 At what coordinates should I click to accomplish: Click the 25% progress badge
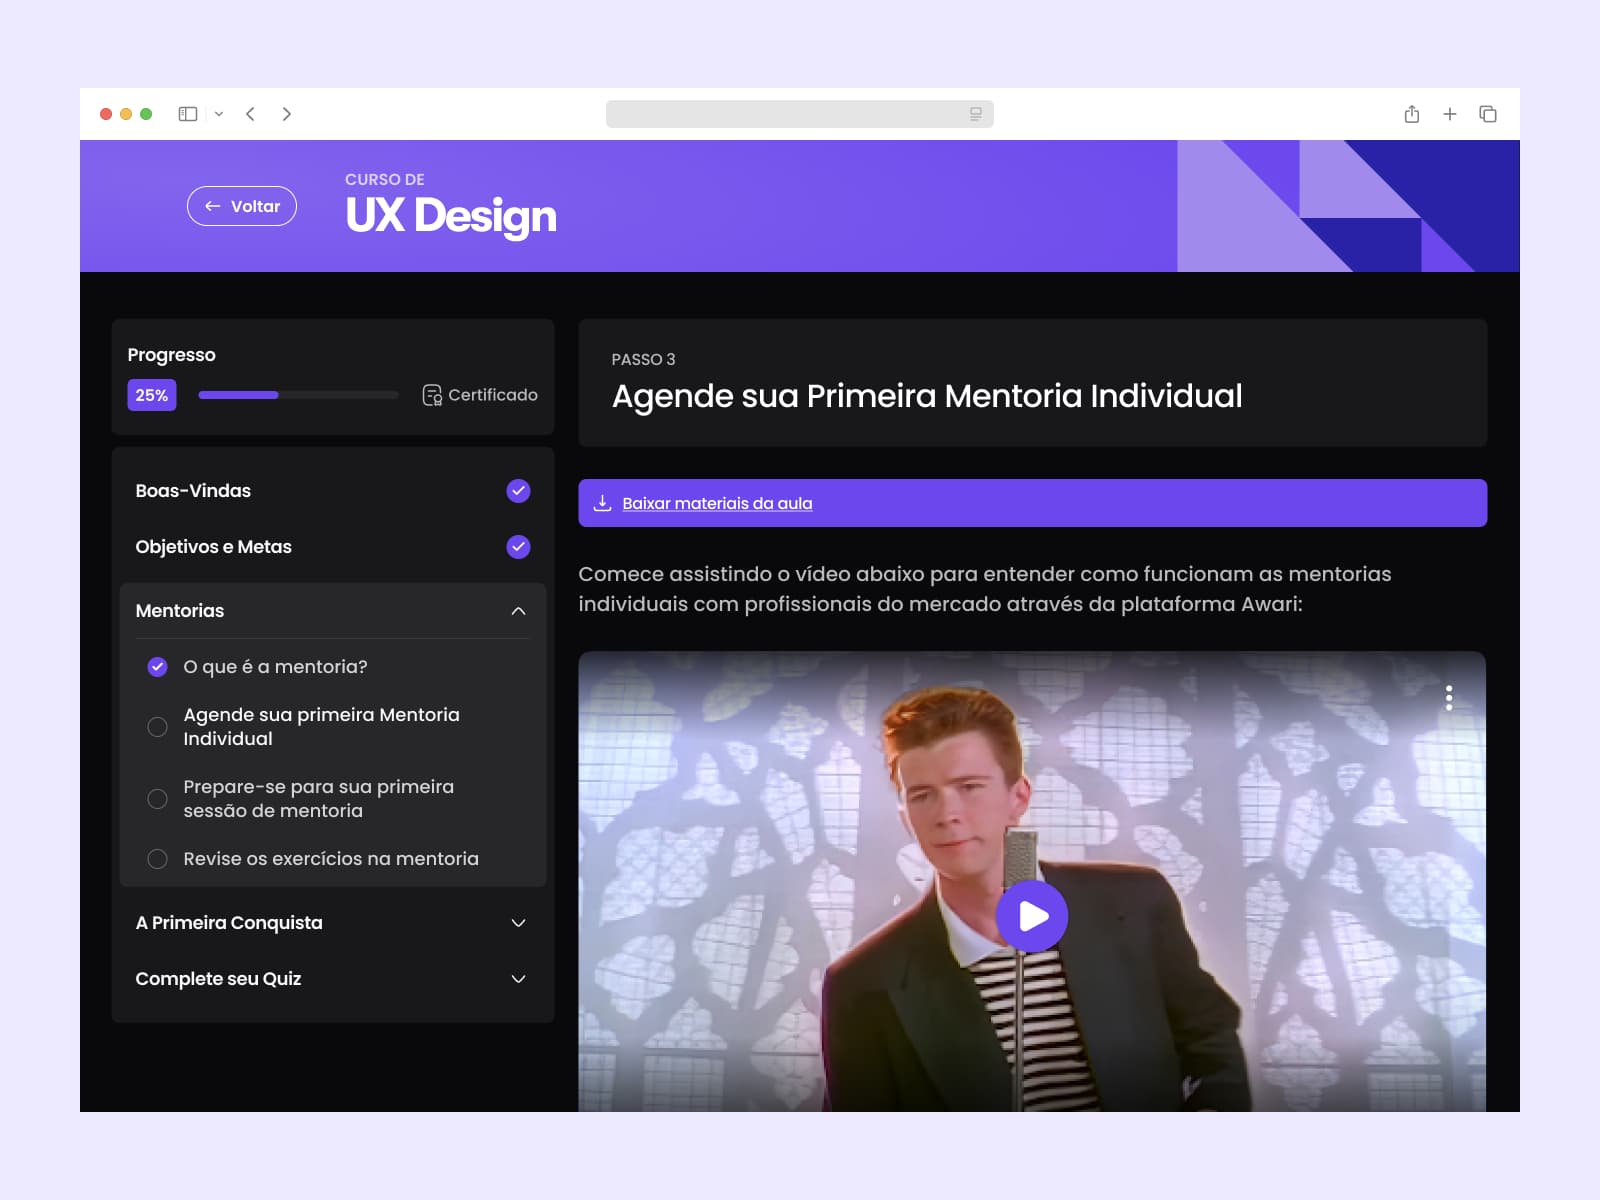152,395
